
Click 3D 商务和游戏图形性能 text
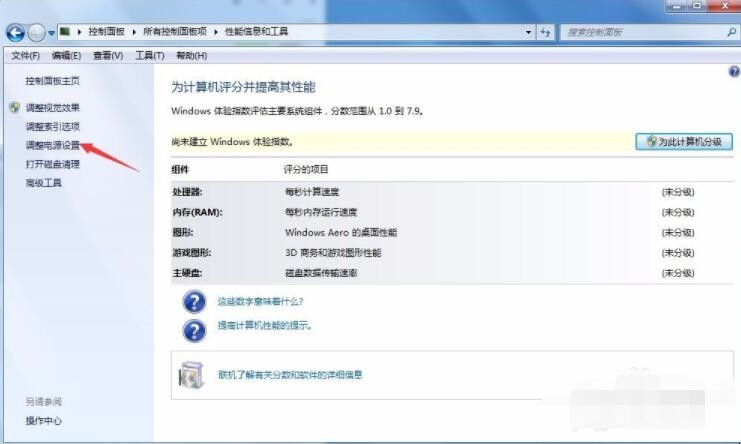(x=333, y=253)
